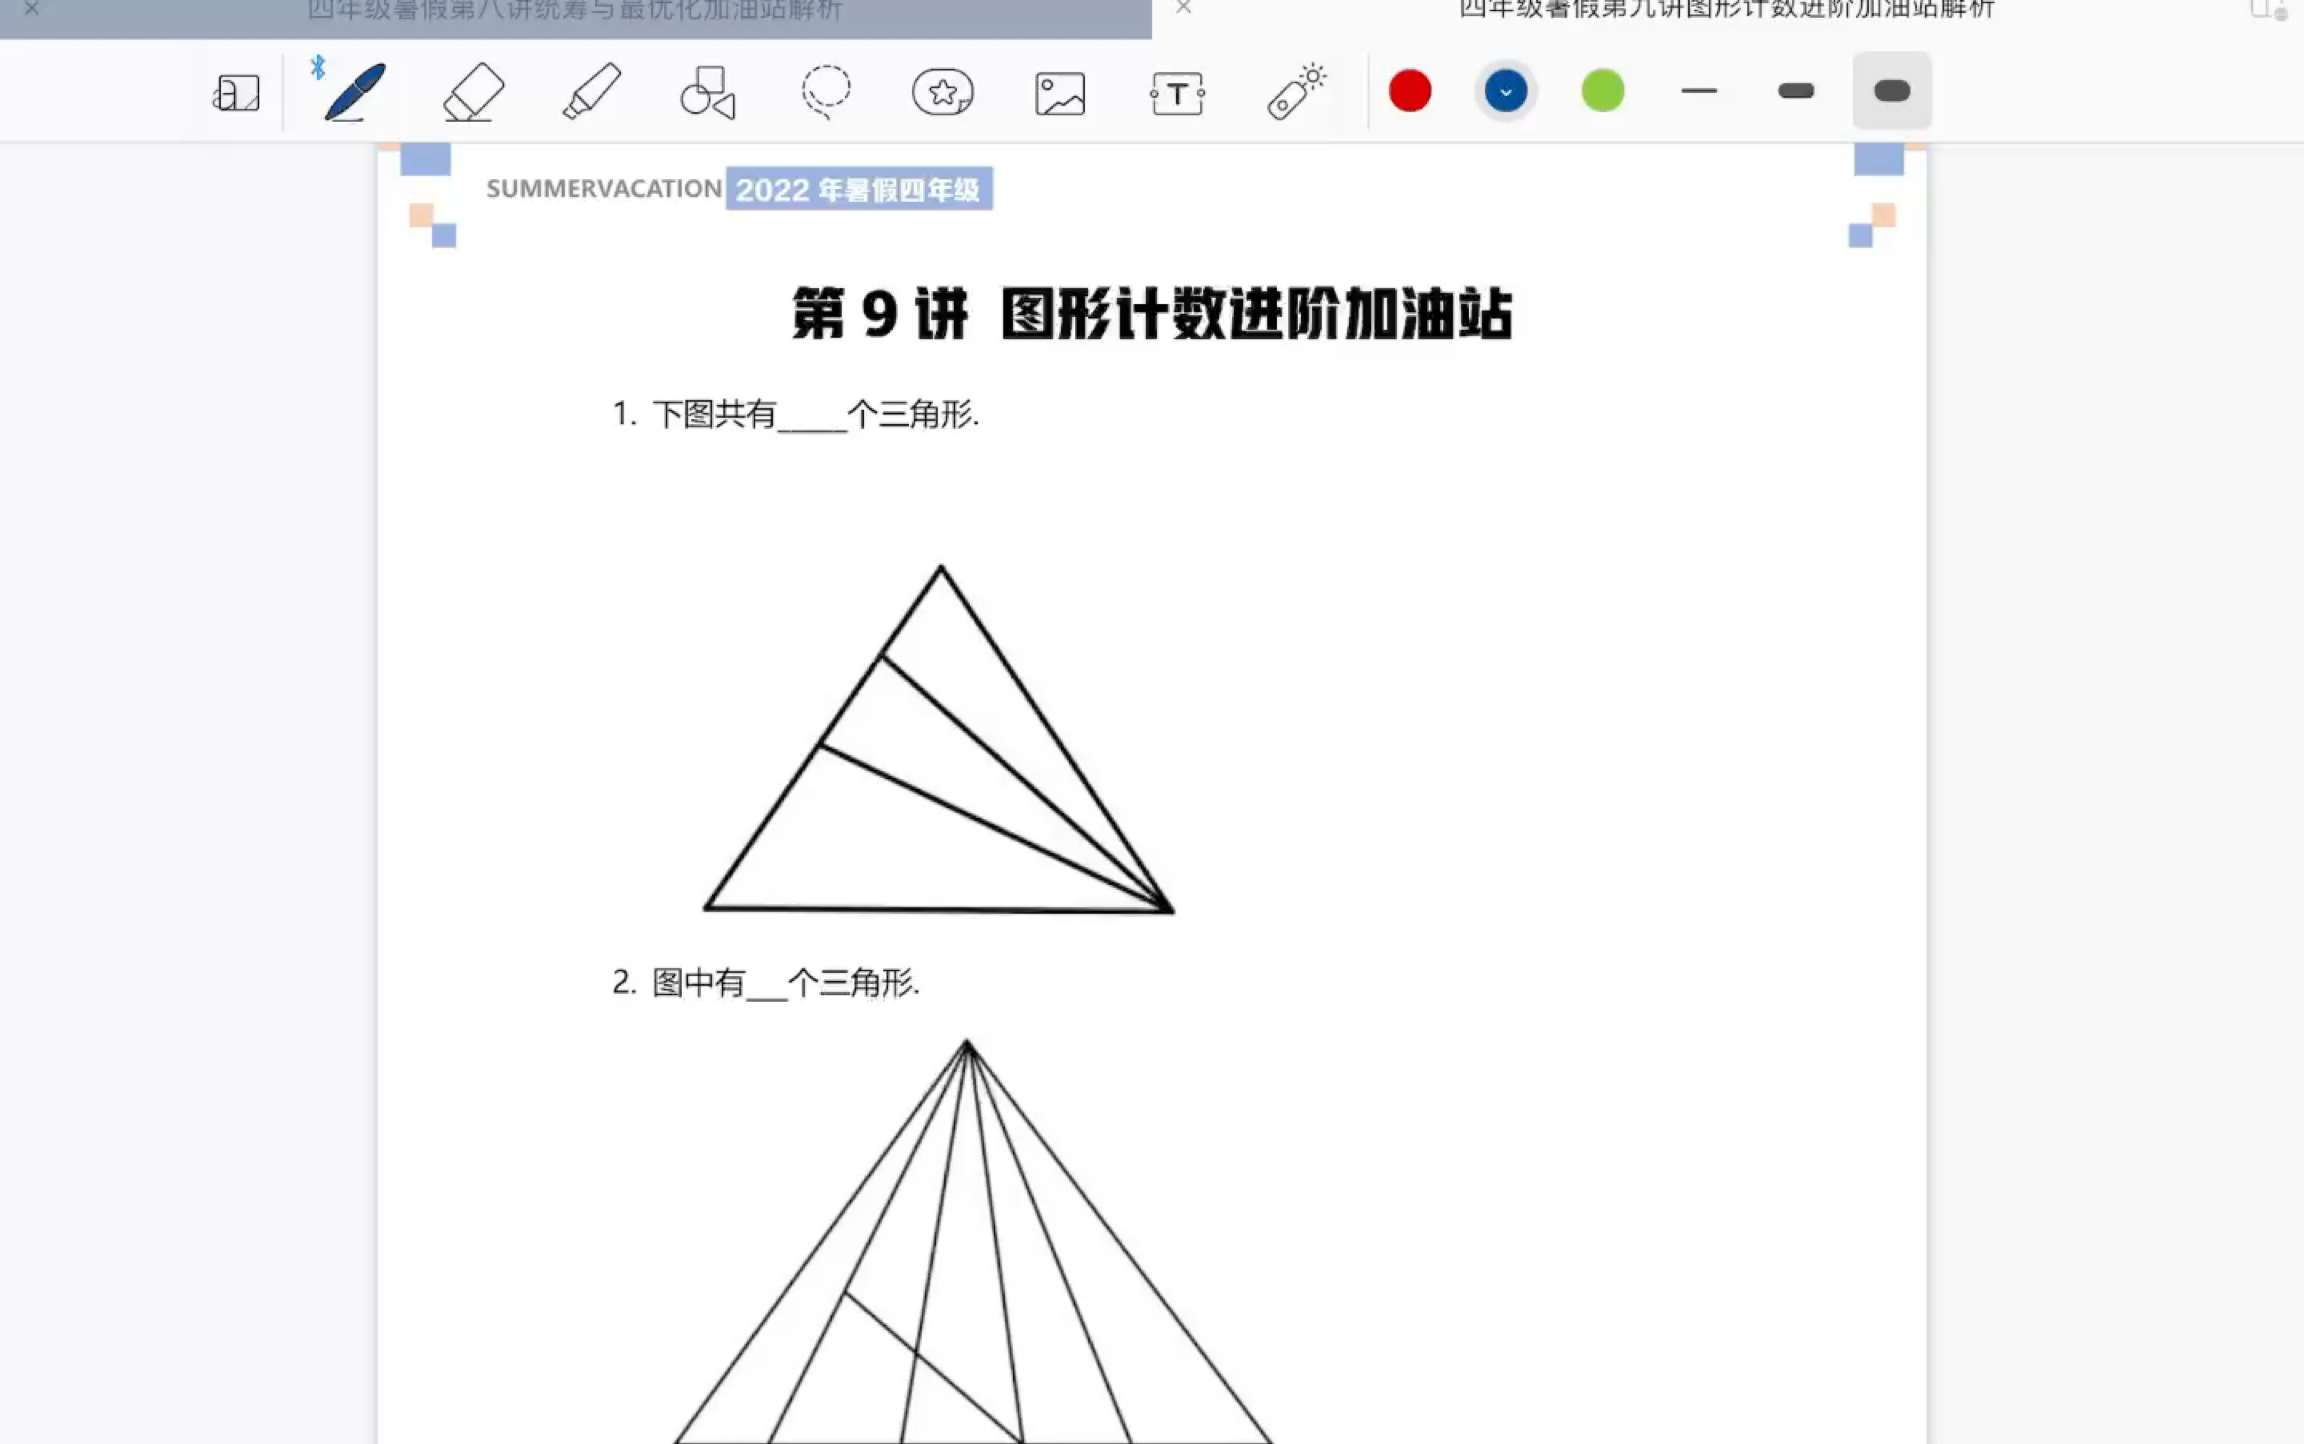Select the Image insert tool
Viewport: 2304px width, 1444px height.
coord(1058,90)
